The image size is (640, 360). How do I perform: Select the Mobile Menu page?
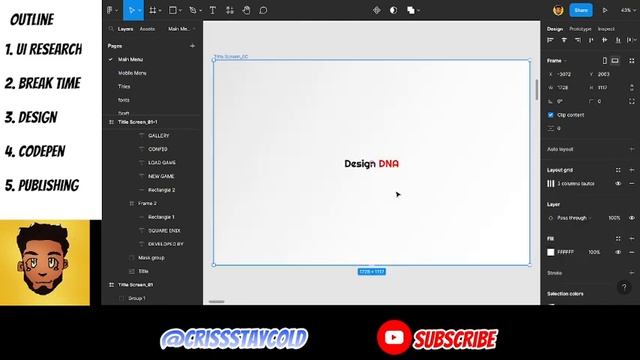click(132, 73)
